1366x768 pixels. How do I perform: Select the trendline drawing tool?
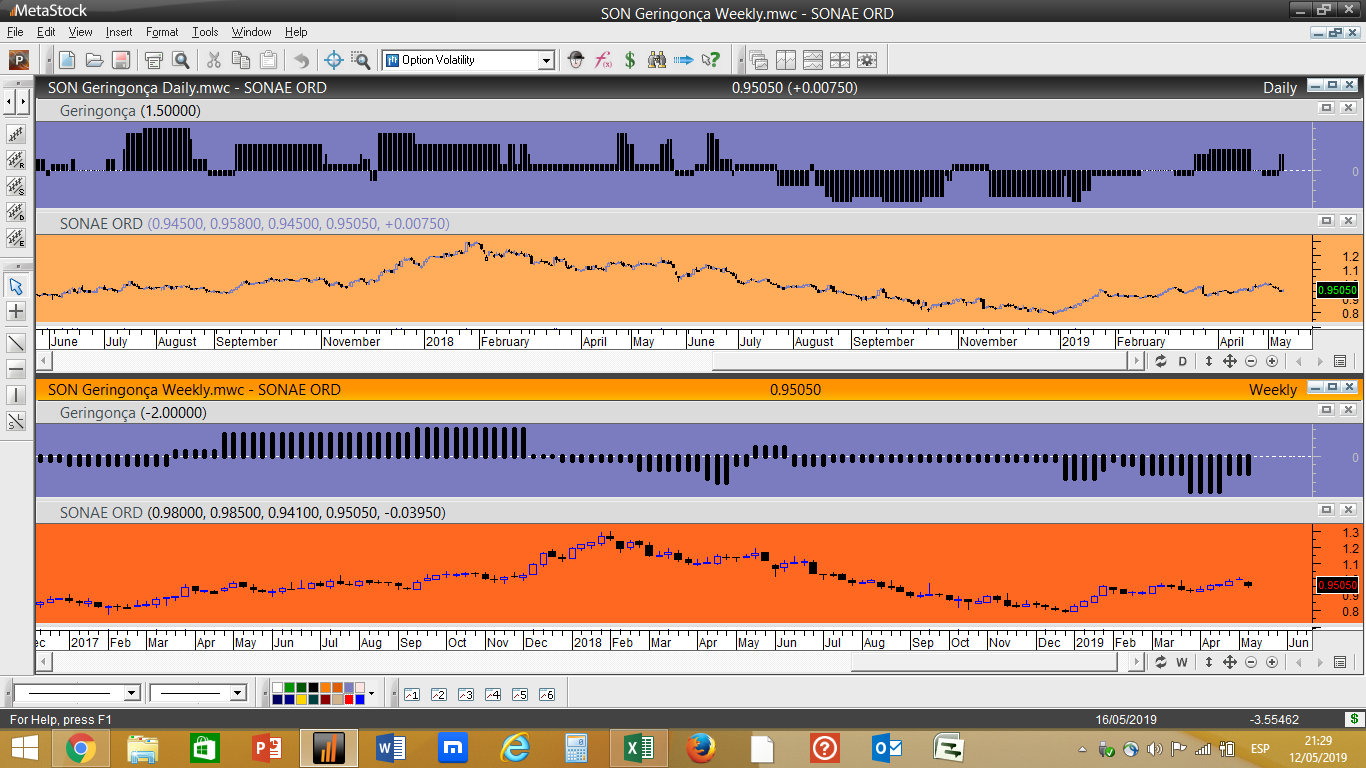[x=16, y=343]
